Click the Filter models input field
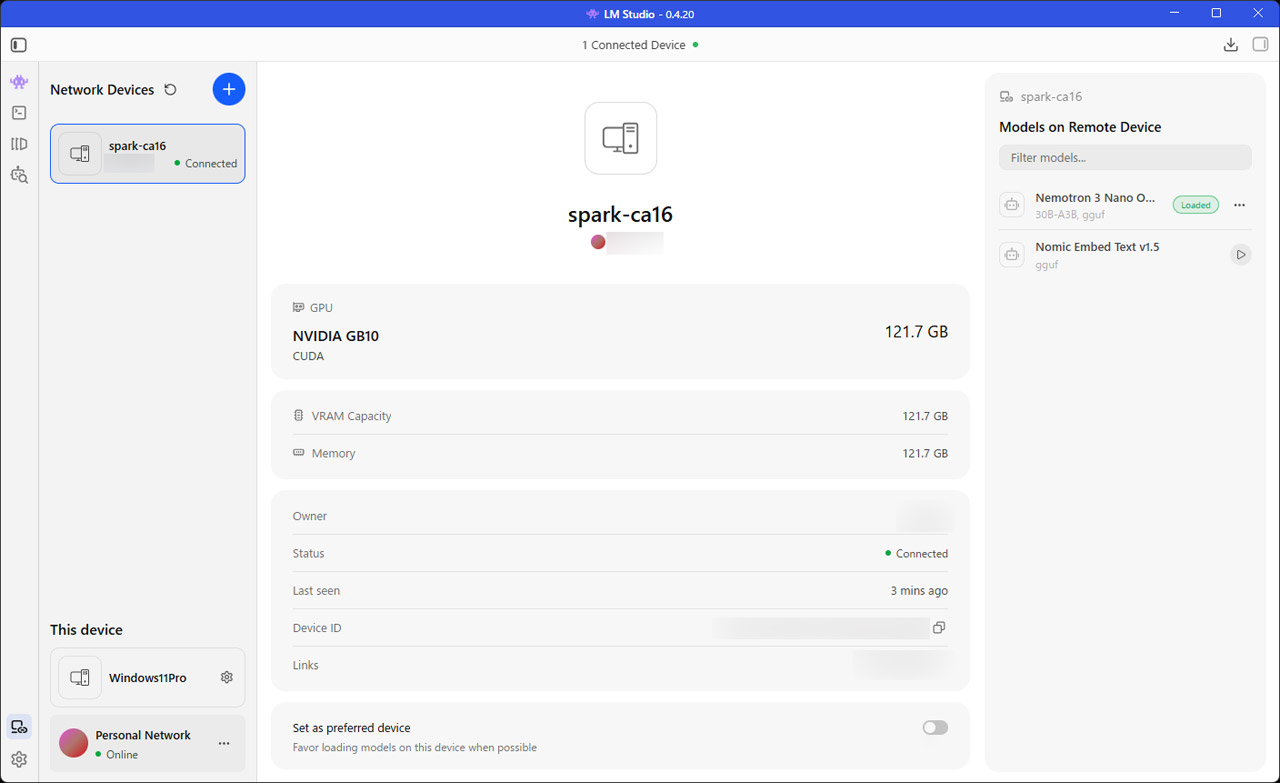Screen dimensions: 1280x783 pyautogui.click(x=1125, y=157)
